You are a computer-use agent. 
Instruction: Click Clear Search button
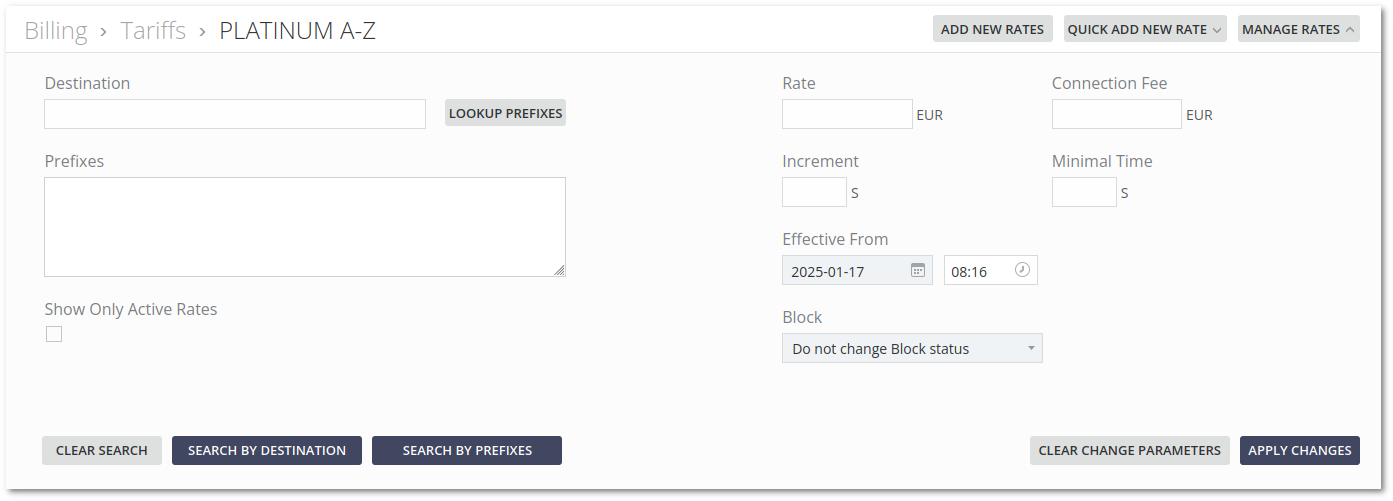(x=101, y=450)
